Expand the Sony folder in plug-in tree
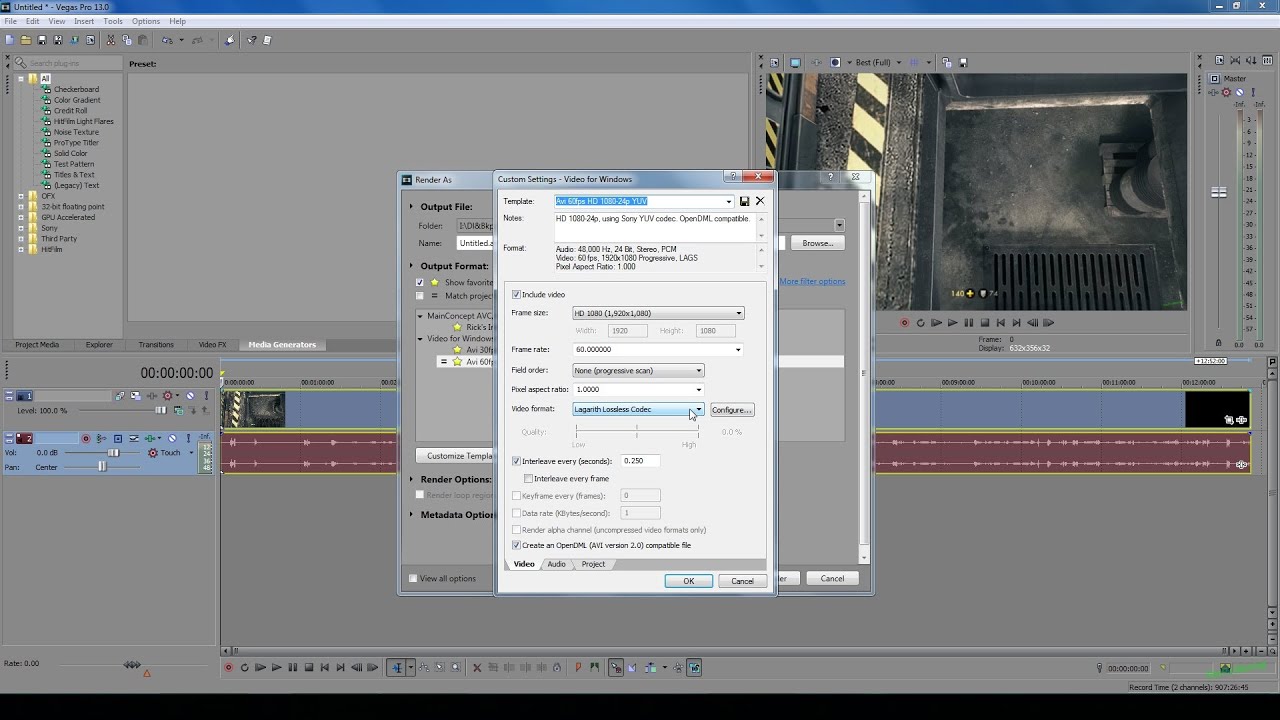 [21, 228]
